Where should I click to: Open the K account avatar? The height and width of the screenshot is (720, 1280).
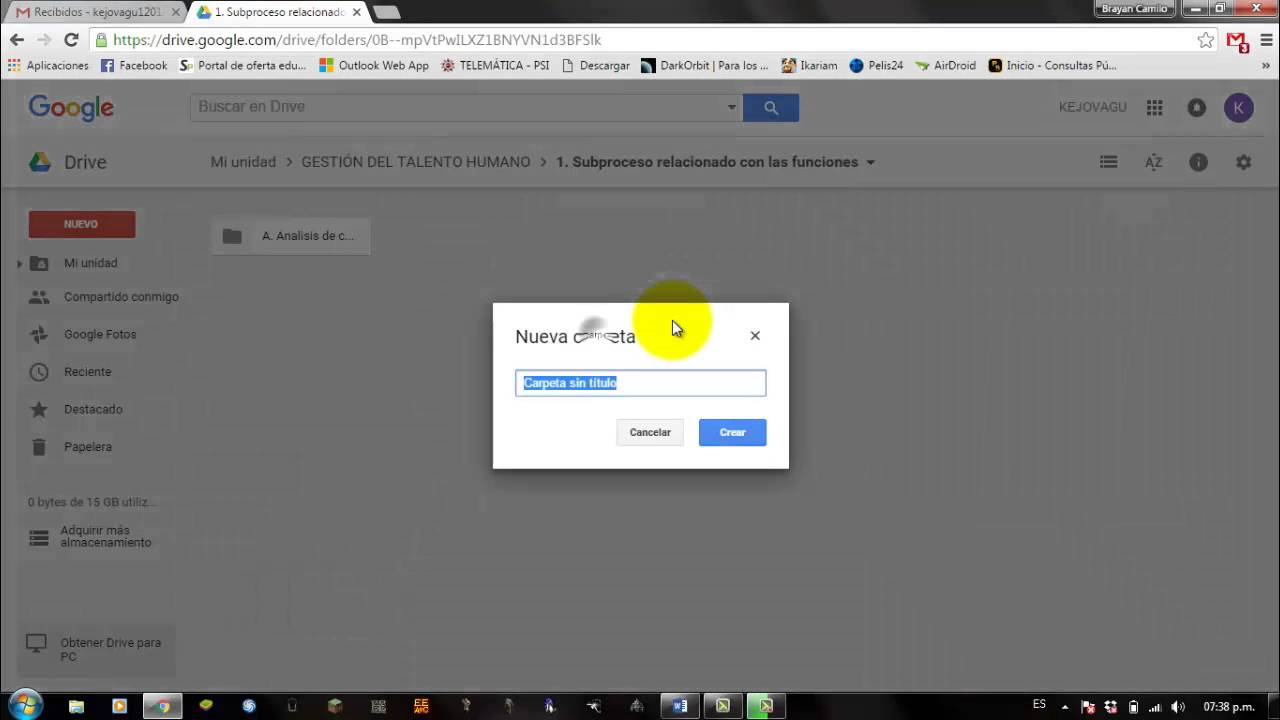1239,107
